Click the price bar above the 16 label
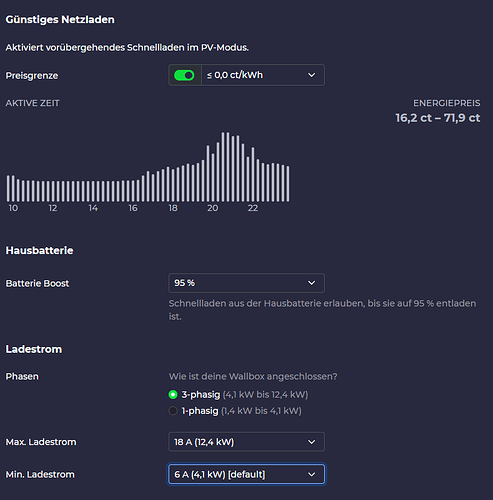Image resolution: width=493 pixels, height=500 pixels. tap(133, 191)
